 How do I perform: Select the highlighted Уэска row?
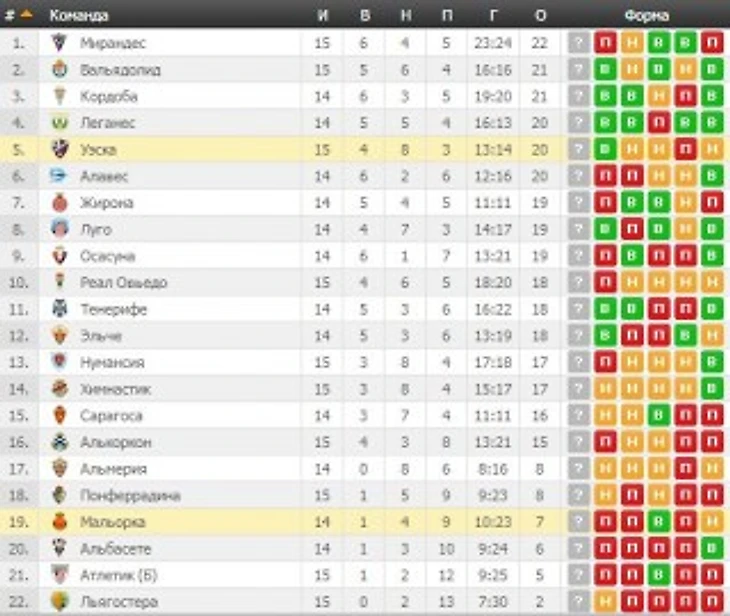(365, 149)
